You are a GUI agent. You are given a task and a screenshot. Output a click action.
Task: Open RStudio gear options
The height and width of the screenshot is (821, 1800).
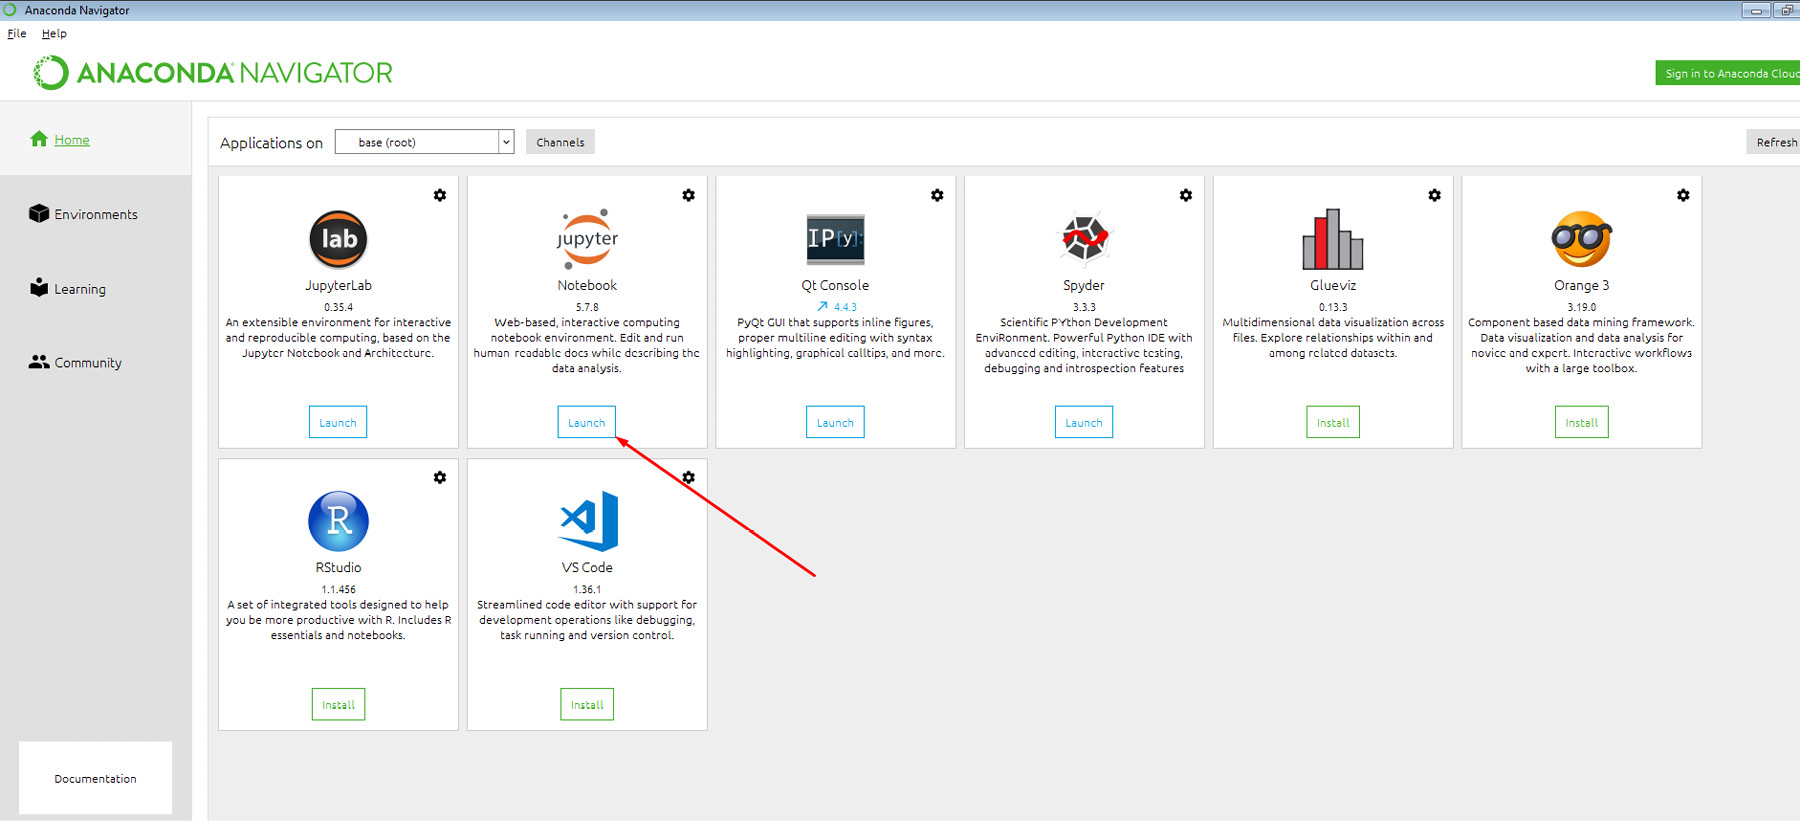(440, 477)
